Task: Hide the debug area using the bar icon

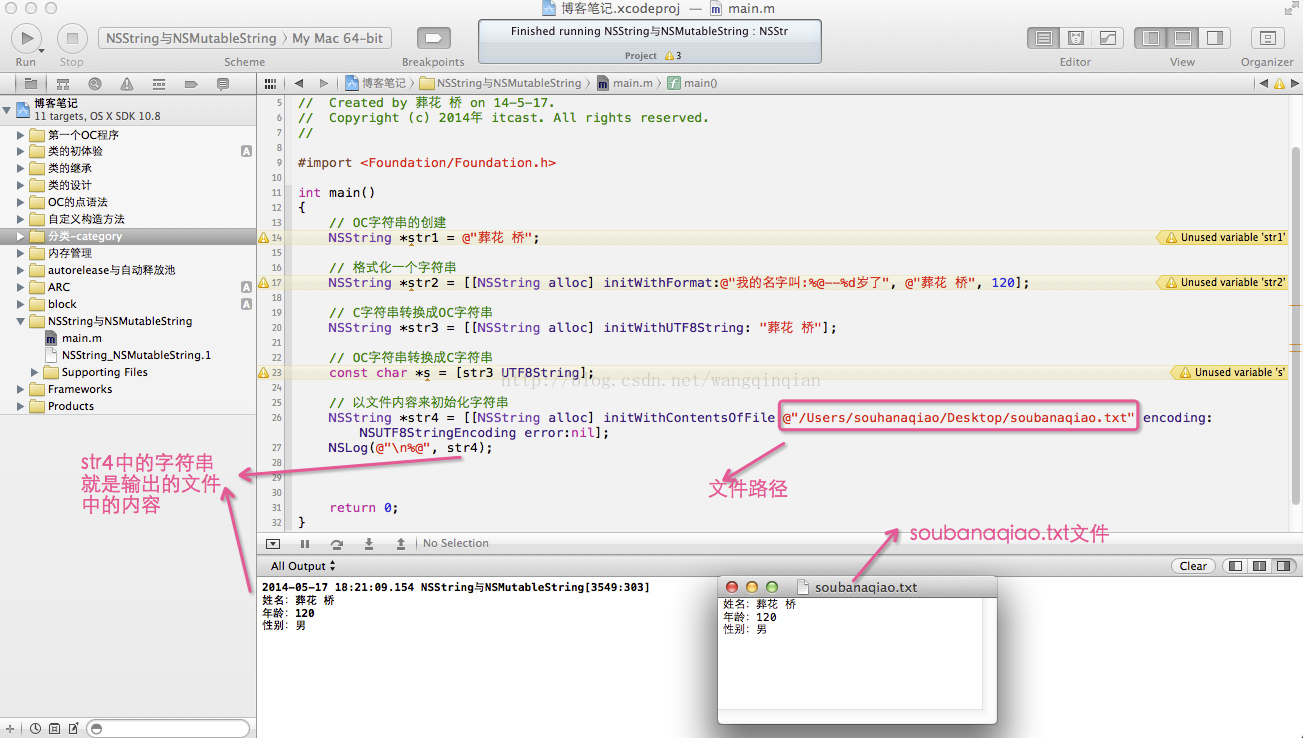Action: 273,544
